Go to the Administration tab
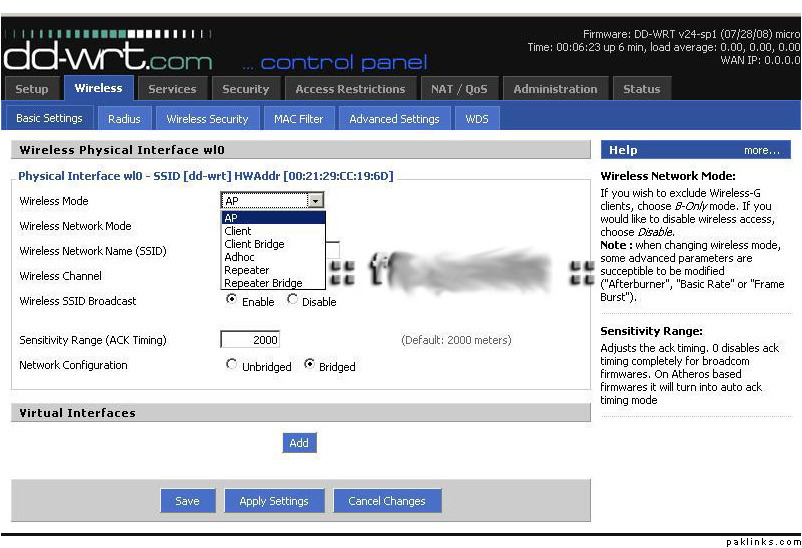 [x=555, y=89]
